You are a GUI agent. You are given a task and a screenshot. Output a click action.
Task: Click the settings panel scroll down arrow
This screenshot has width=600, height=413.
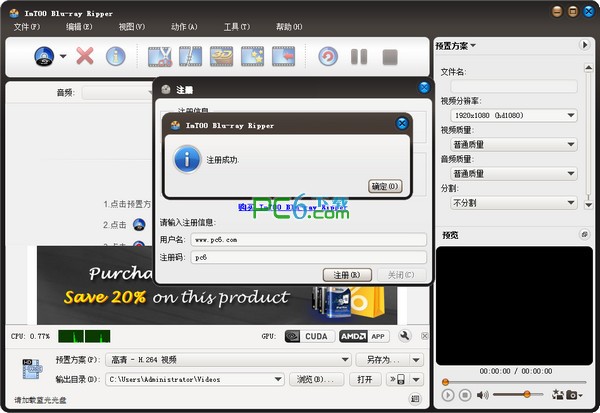point(589,205)
